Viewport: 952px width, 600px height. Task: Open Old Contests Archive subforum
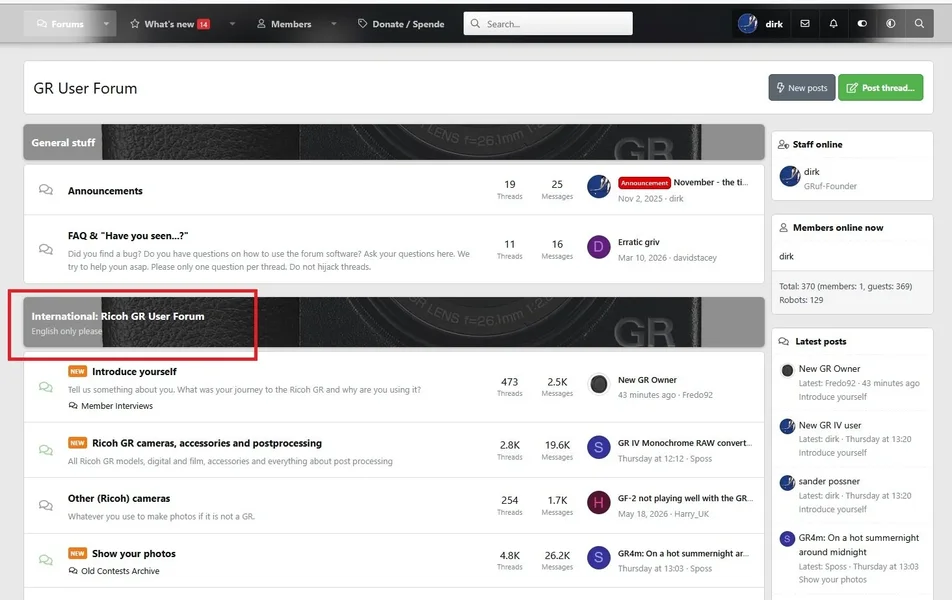[120, 571]
